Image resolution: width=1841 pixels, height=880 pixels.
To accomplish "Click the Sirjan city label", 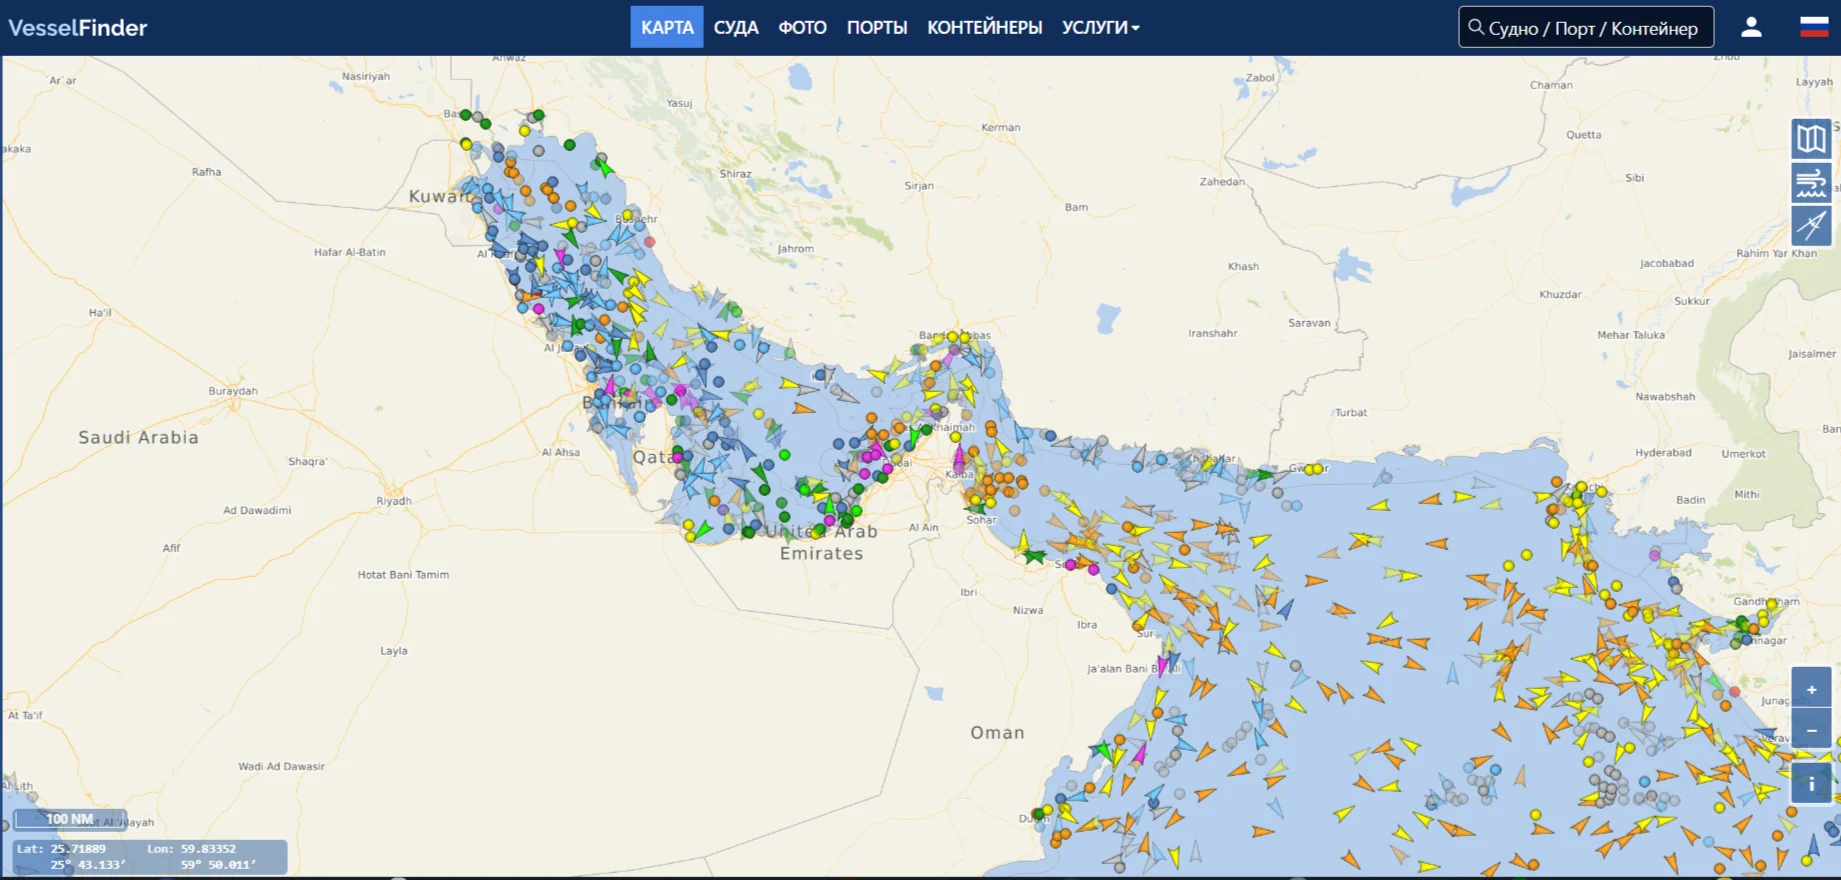I will 919,186.
